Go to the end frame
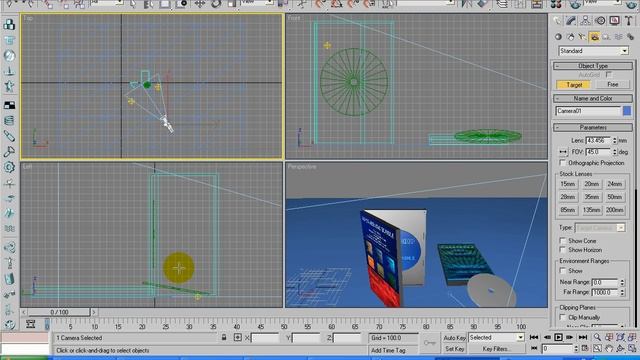The width and height of the screenshot is (640, 360). click(x=582, y=338)
